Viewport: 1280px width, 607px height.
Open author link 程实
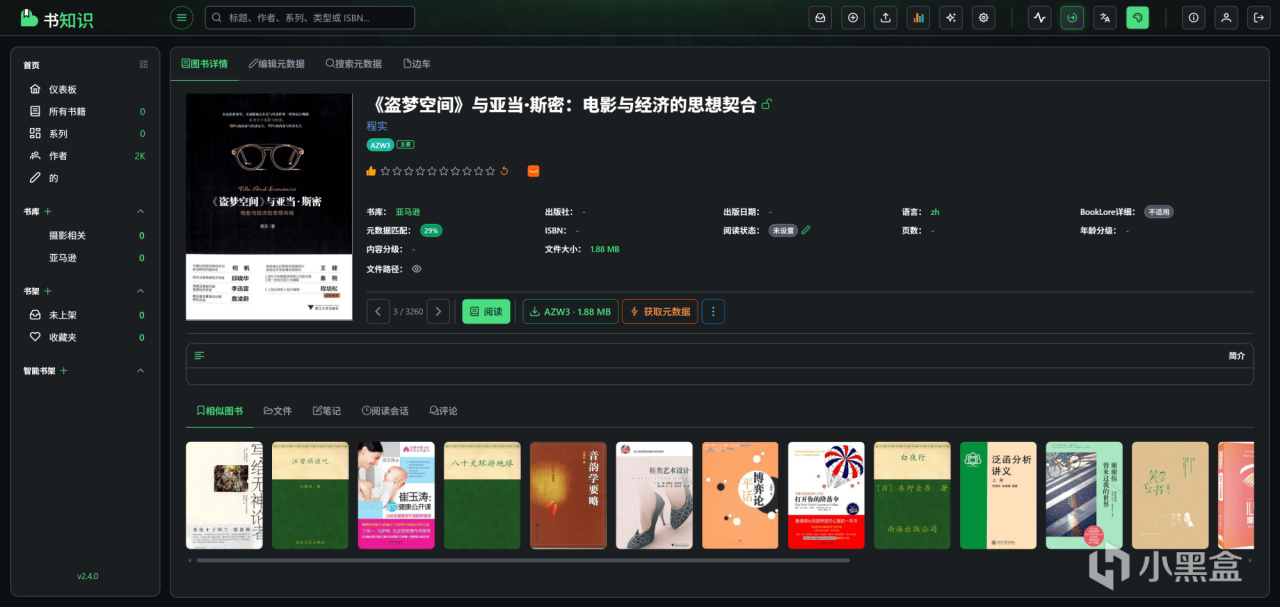pyautogui.click(x=377, y=126)
